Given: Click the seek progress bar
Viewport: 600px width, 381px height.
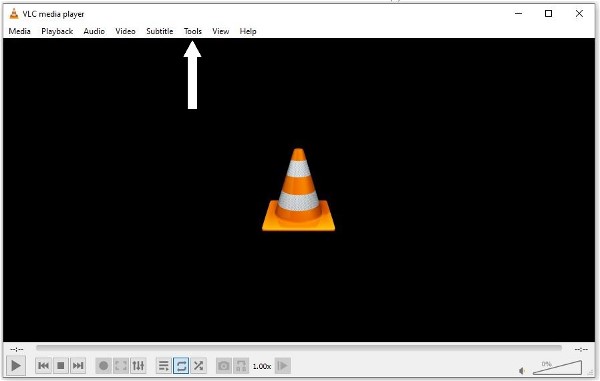Looking at the screenshot, I should (x=299, y=348).
